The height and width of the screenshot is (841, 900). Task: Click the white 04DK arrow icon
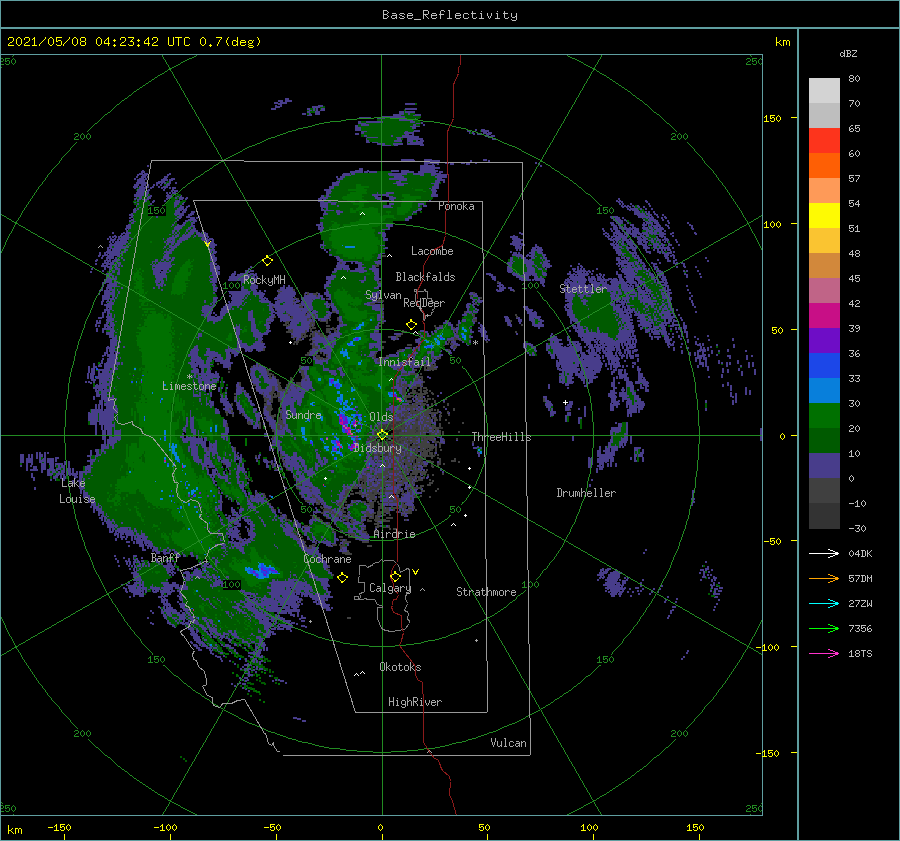[824, 554]
